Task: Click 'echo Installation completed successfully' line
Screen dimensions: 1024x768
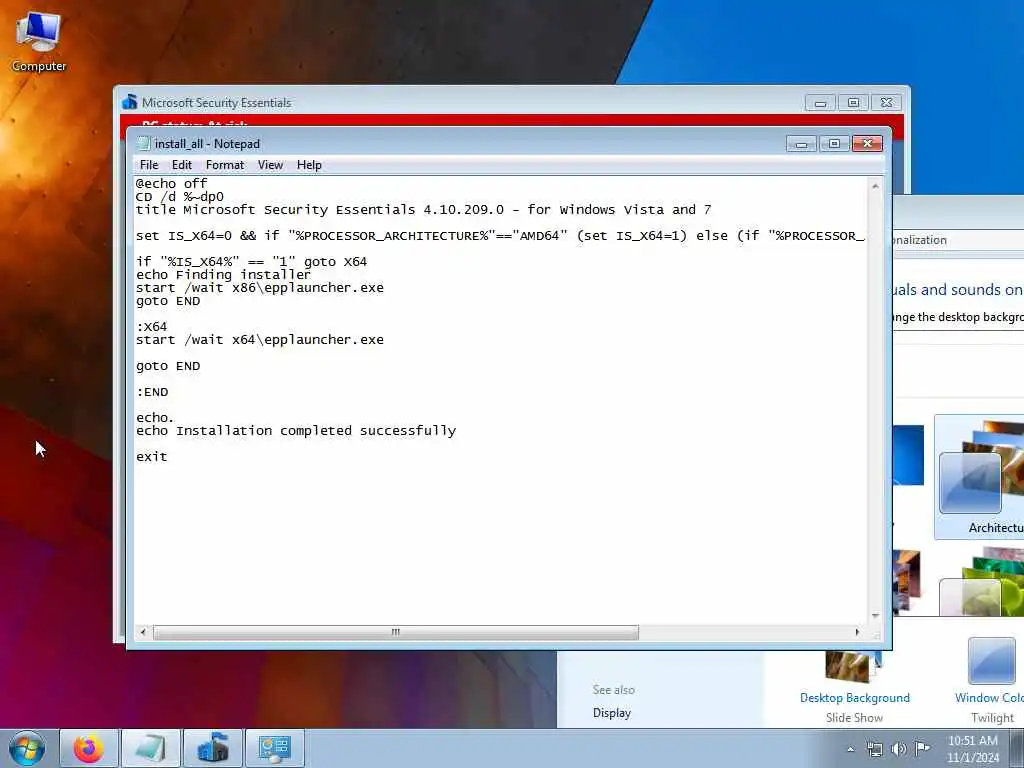Action: 296,431
